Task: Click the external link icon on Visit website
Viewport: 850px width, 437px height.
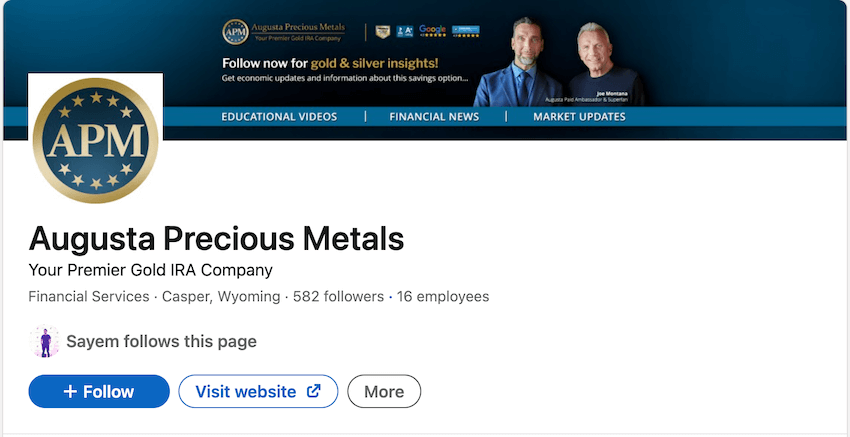Action: (314, 391)
